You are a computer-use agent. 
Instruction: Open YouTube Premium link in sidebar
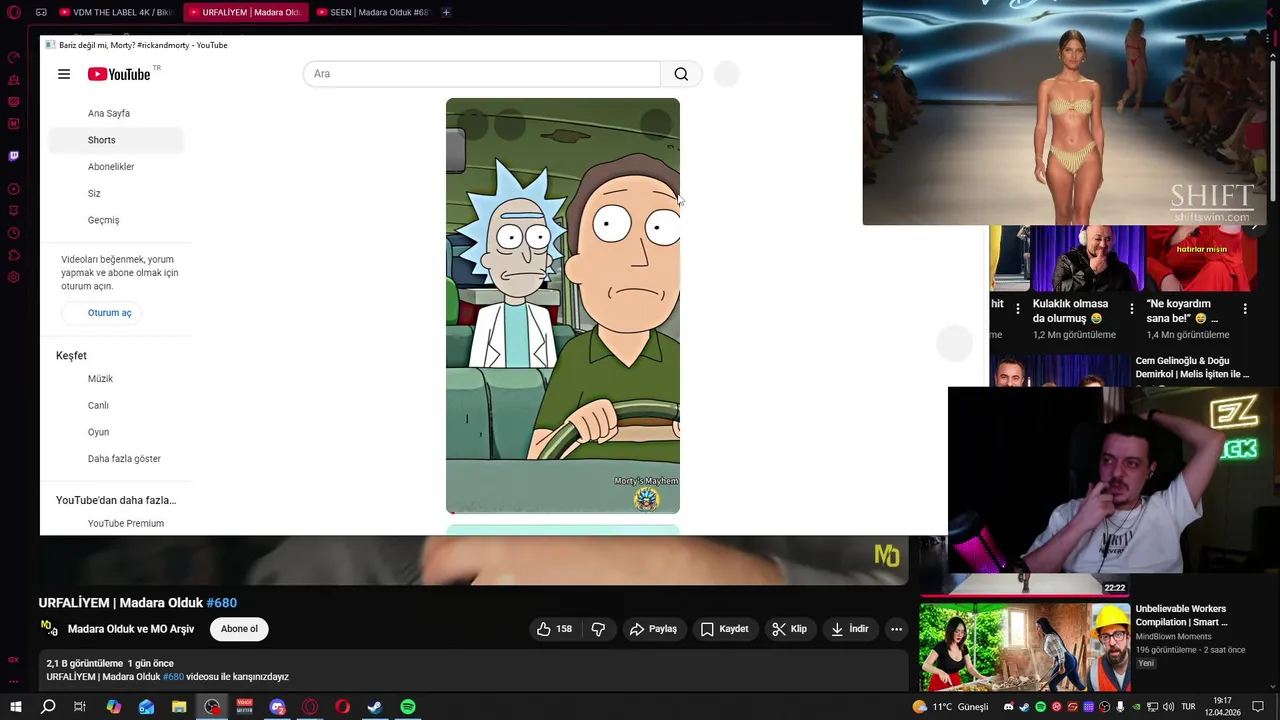[x=116, y=523]
